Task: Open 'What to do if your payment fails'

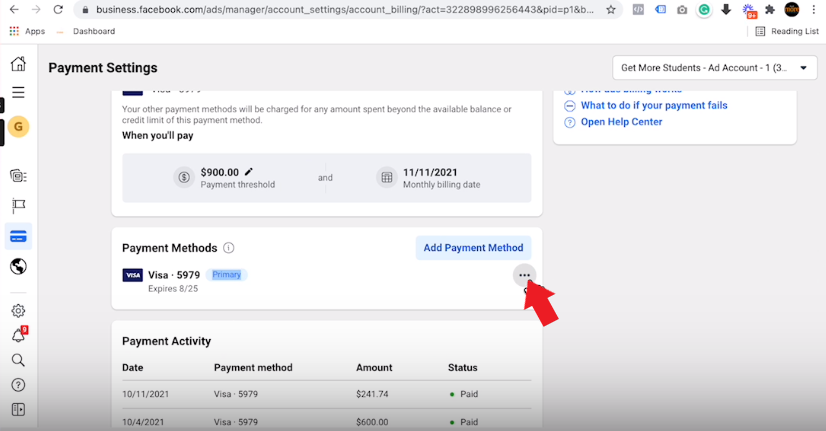Action: (654, 105)
